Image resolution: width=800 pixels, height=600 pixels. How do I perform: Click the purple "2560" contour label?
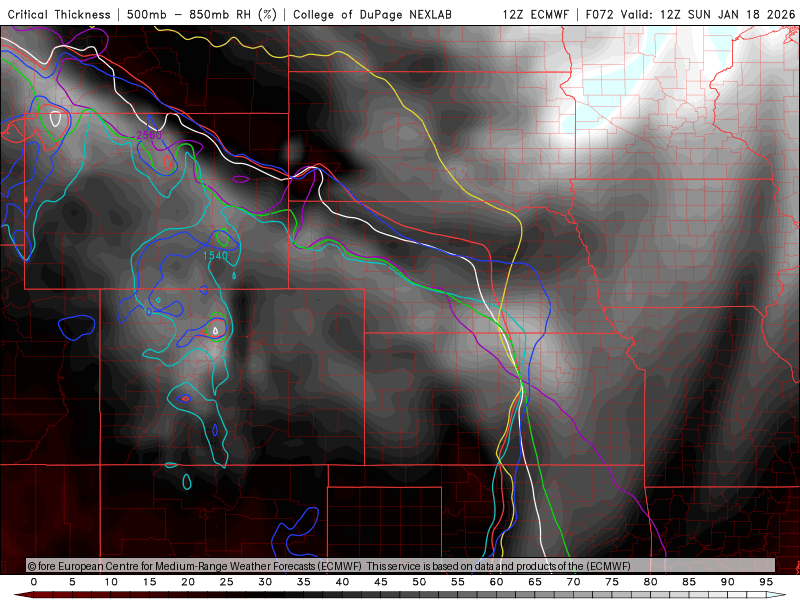pyautogui.click(x=149, y=135)
